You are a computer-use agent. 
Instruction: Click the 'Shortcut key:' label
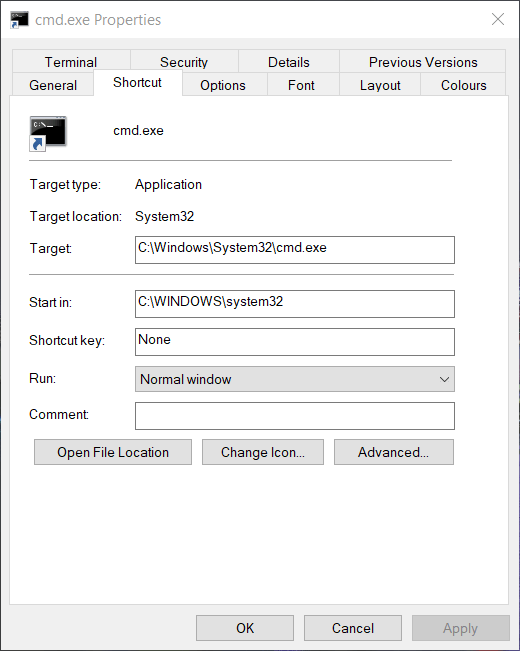click(67, 340)
